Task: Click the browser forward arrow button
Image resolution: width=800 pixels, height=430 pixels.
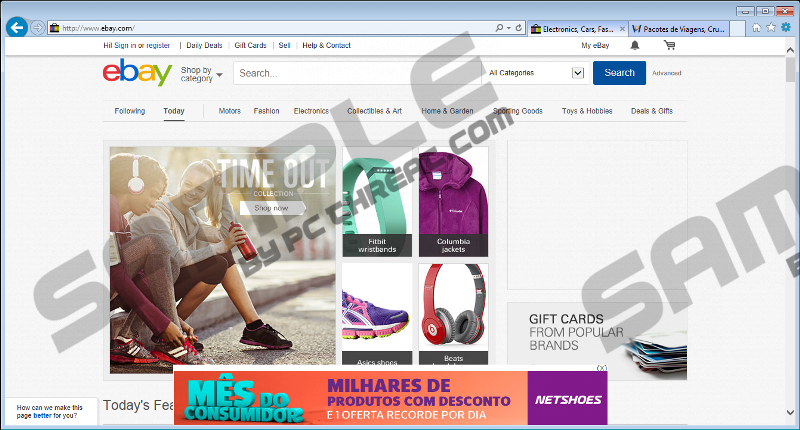Action: click(x=38, y=28)
